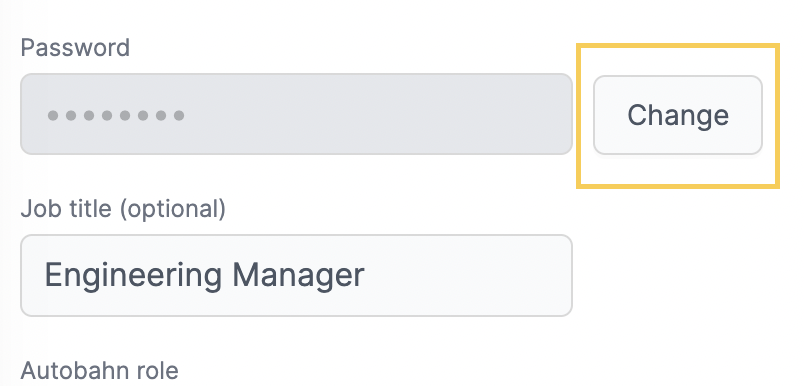Click the Job title words in label
Screen dimensions: 804x386
[x=67, y=208]
